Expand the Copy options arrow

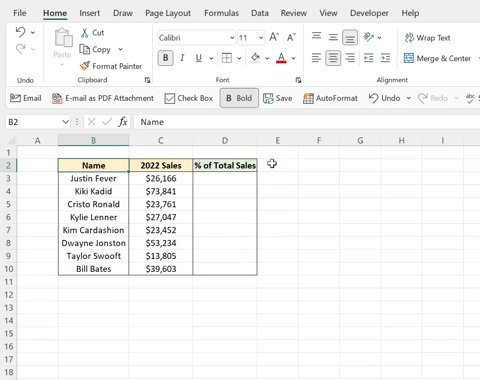[120, 50]
